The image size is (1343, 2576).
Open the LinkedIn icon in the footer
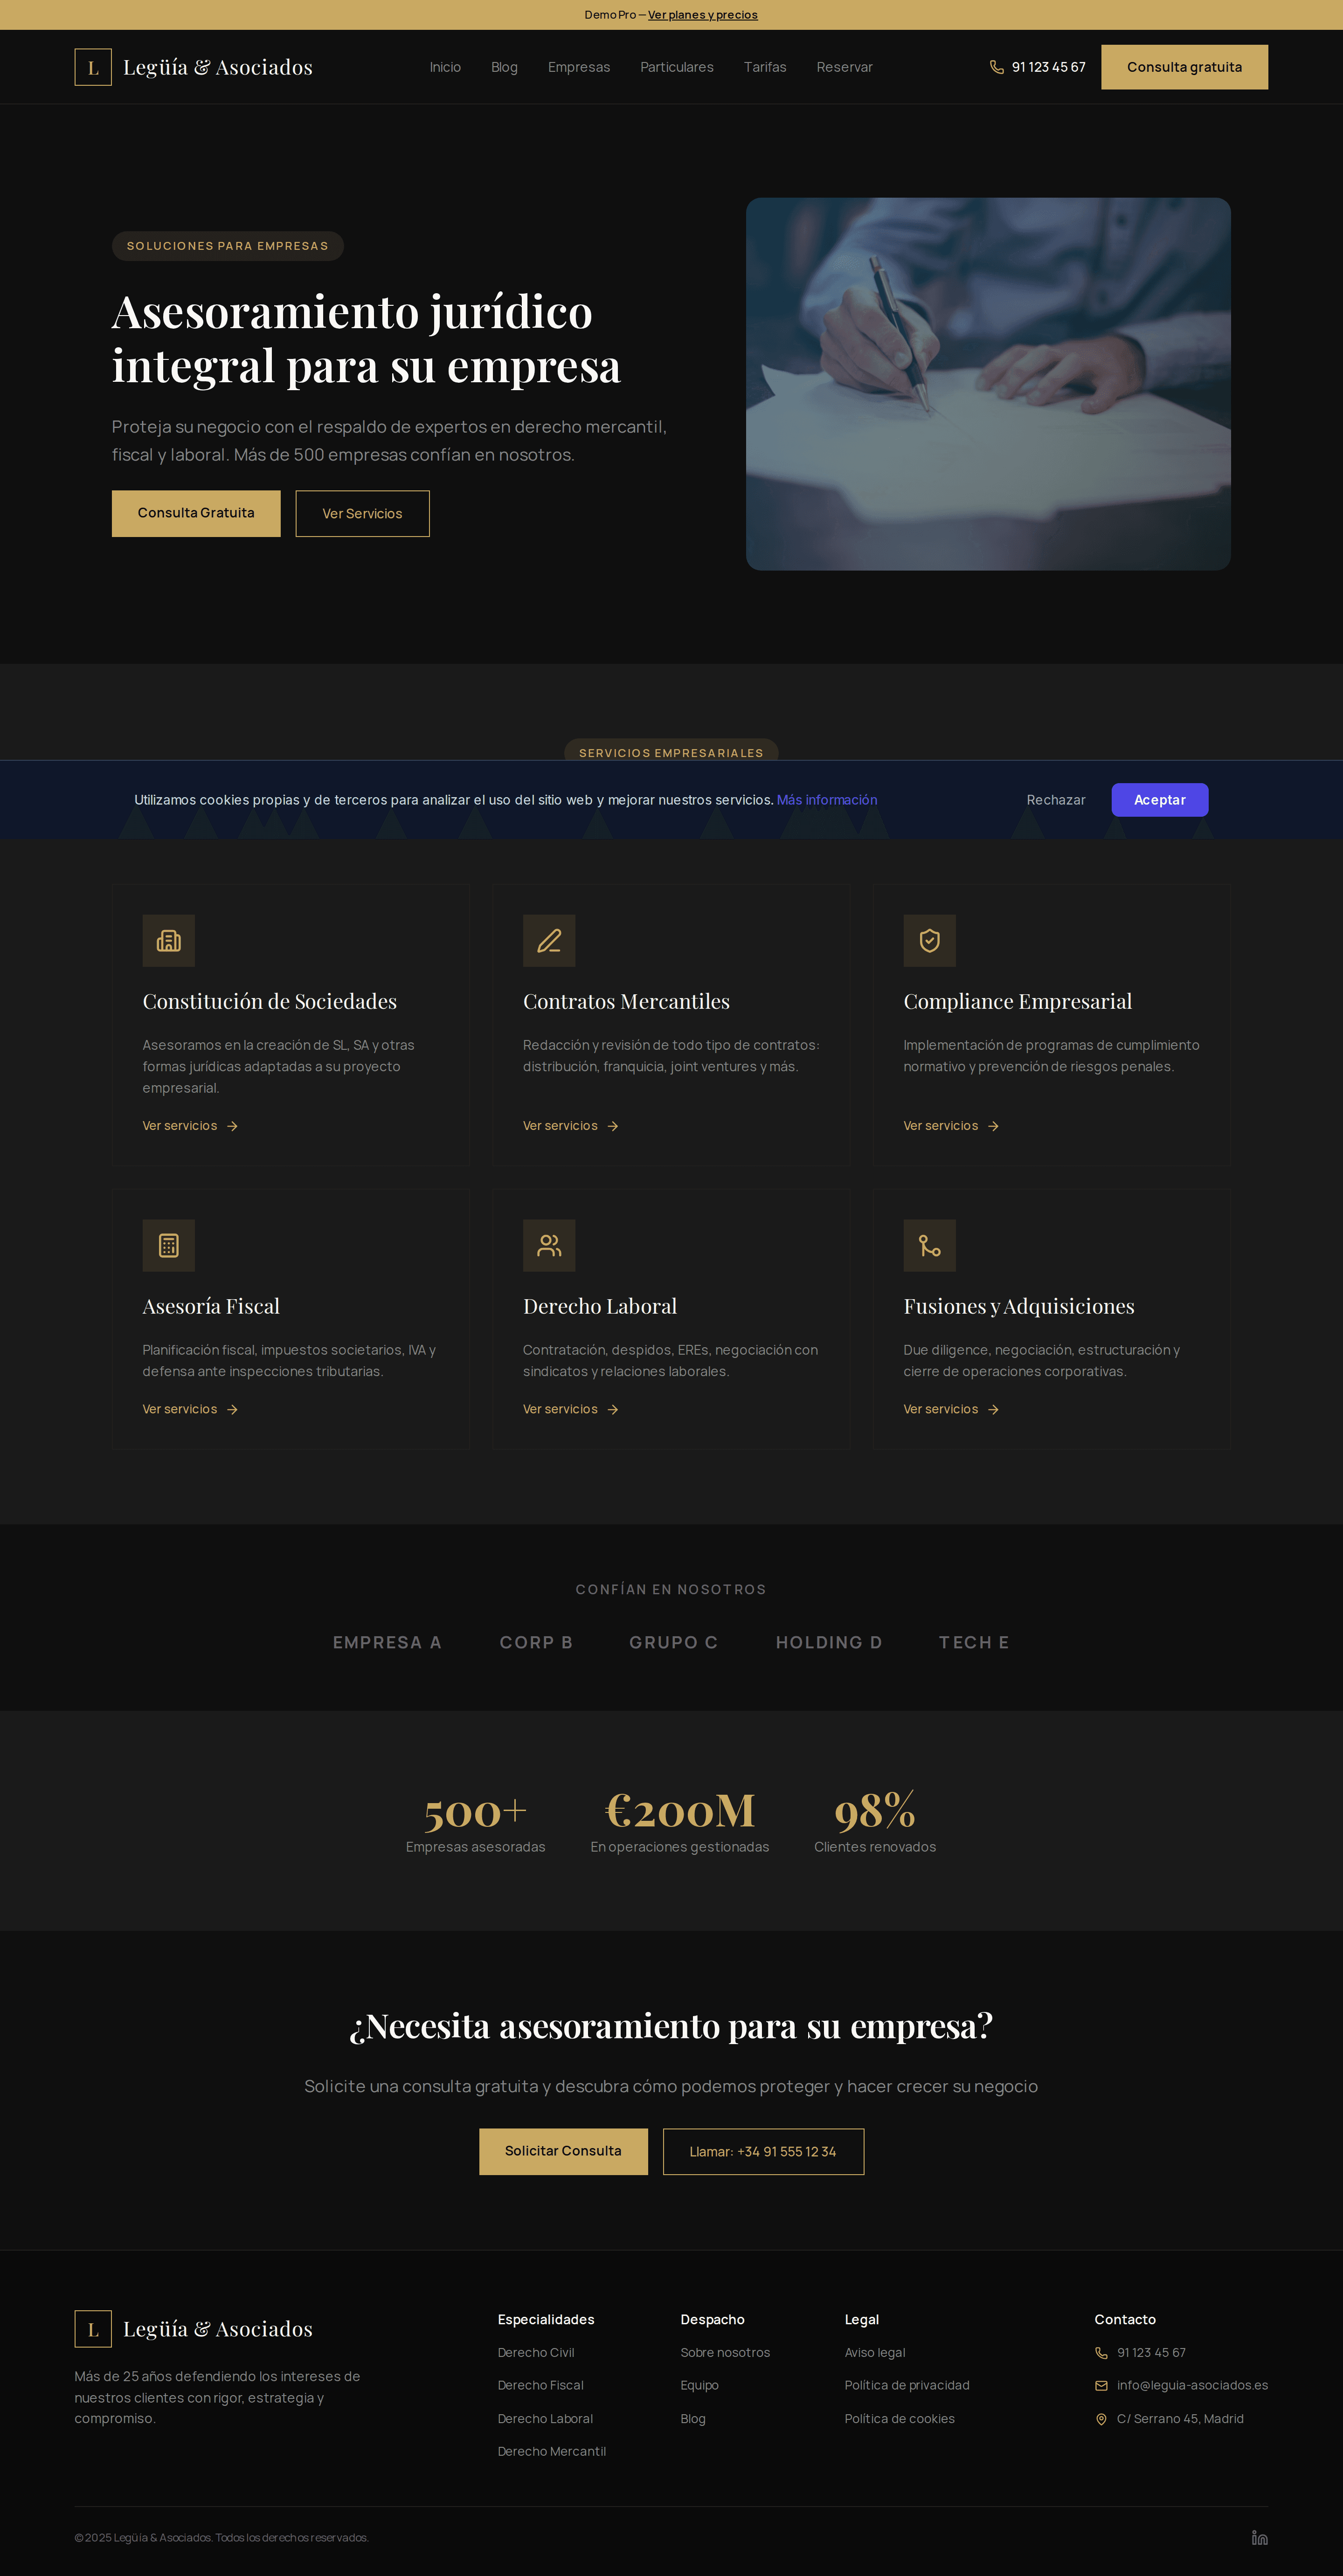[1259, 2537]
